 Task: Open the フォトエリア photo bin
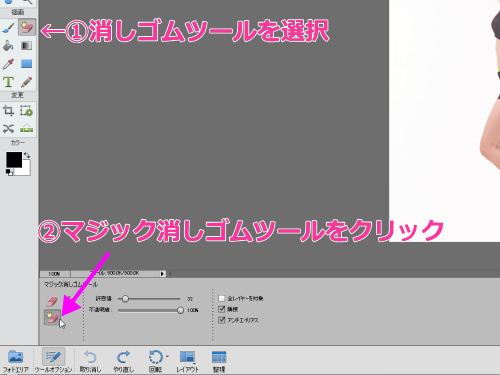15,361
